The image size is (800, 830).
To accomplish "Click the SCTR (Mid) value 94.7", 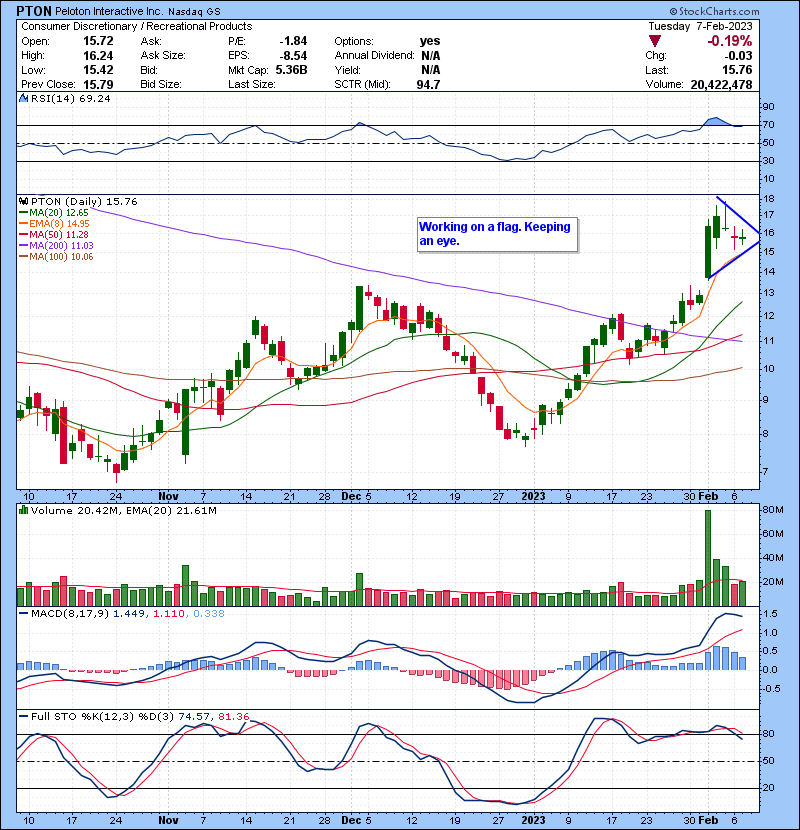I will click(x=428, y=84).
